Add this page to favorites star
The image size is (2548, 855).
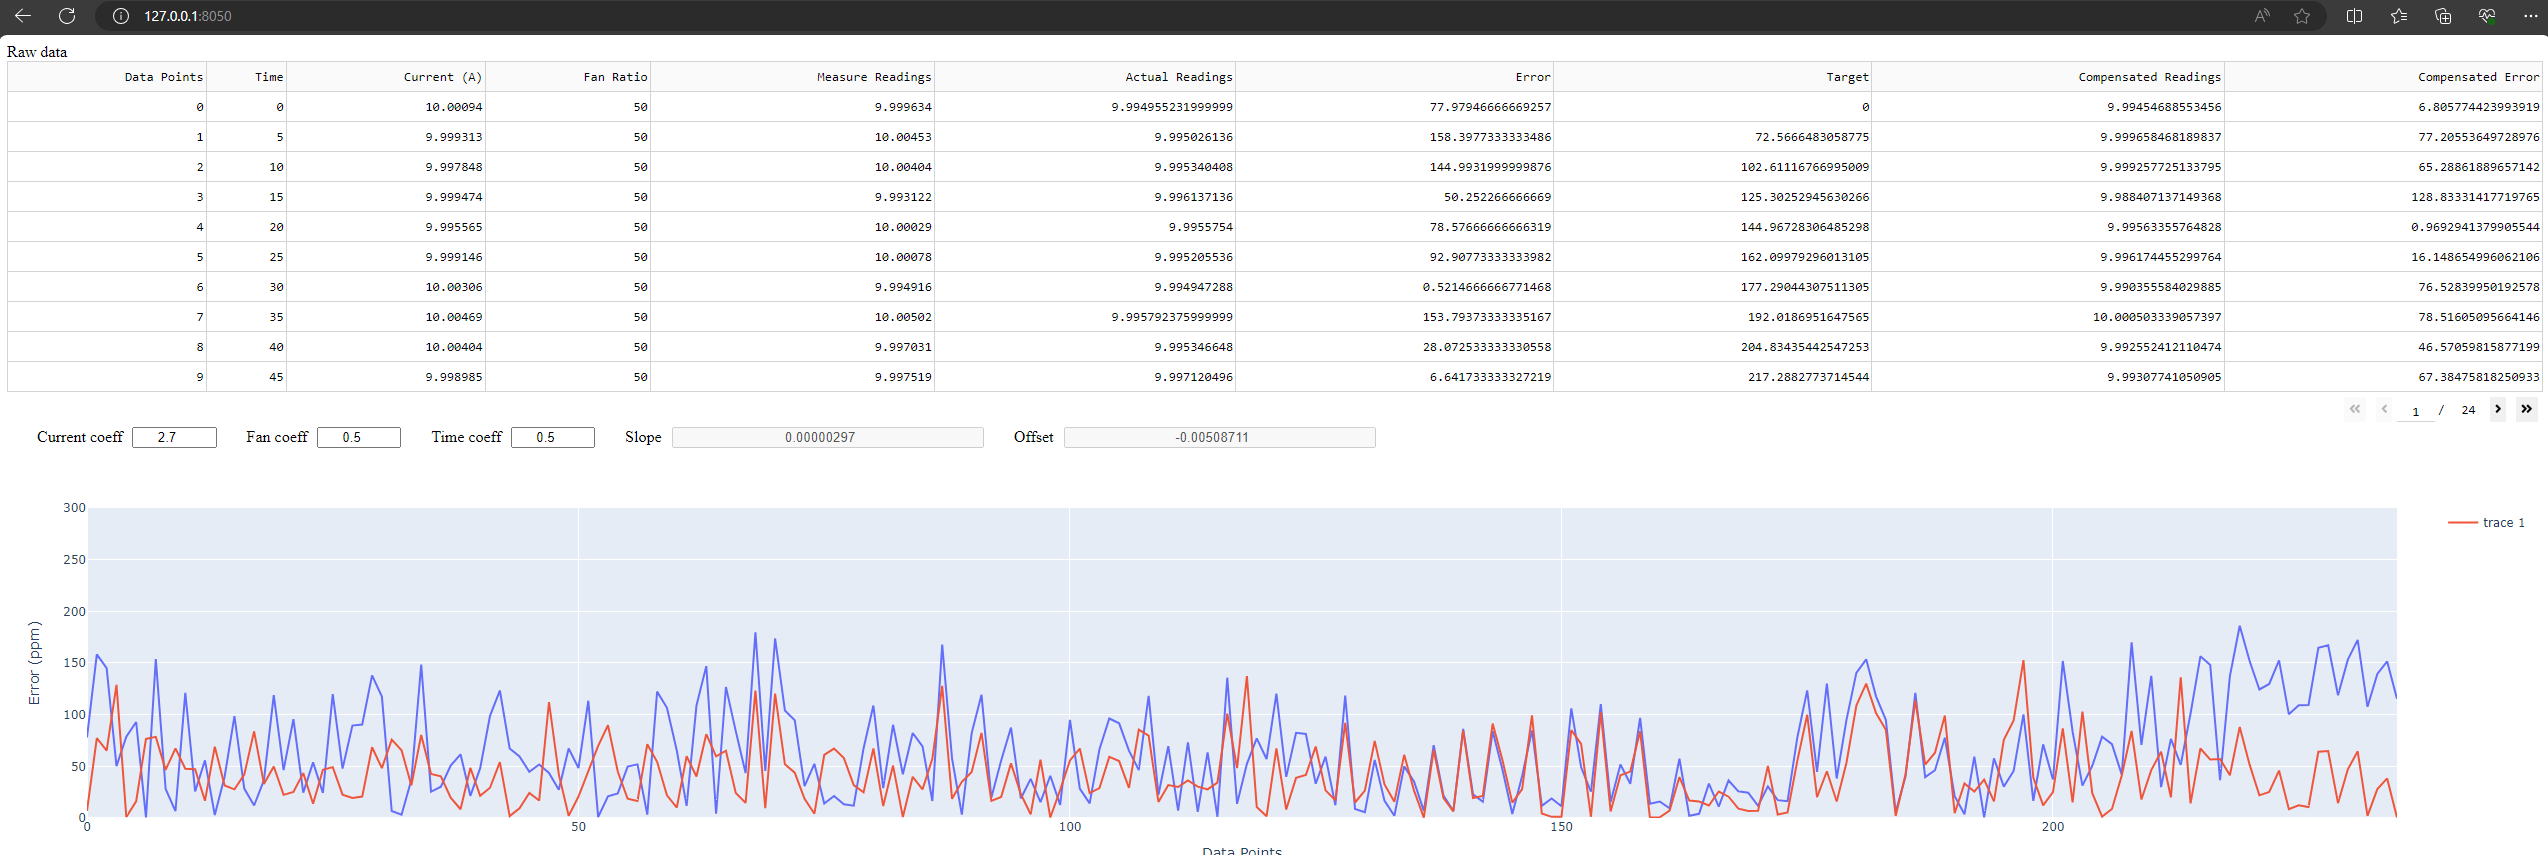(2302, 16)
